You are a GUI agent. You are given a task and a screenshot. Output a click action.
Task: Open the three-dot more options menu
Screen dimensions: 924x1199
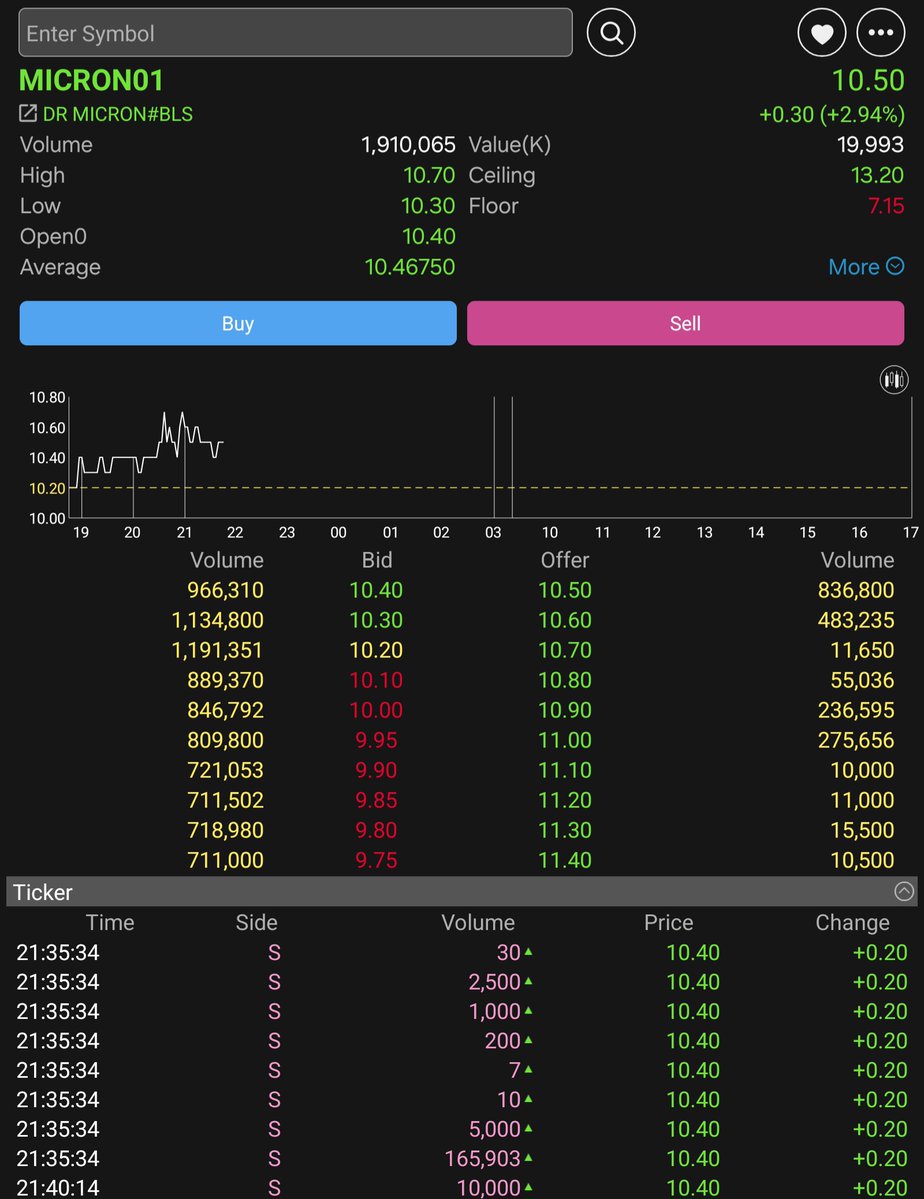[x=880, y=32]
